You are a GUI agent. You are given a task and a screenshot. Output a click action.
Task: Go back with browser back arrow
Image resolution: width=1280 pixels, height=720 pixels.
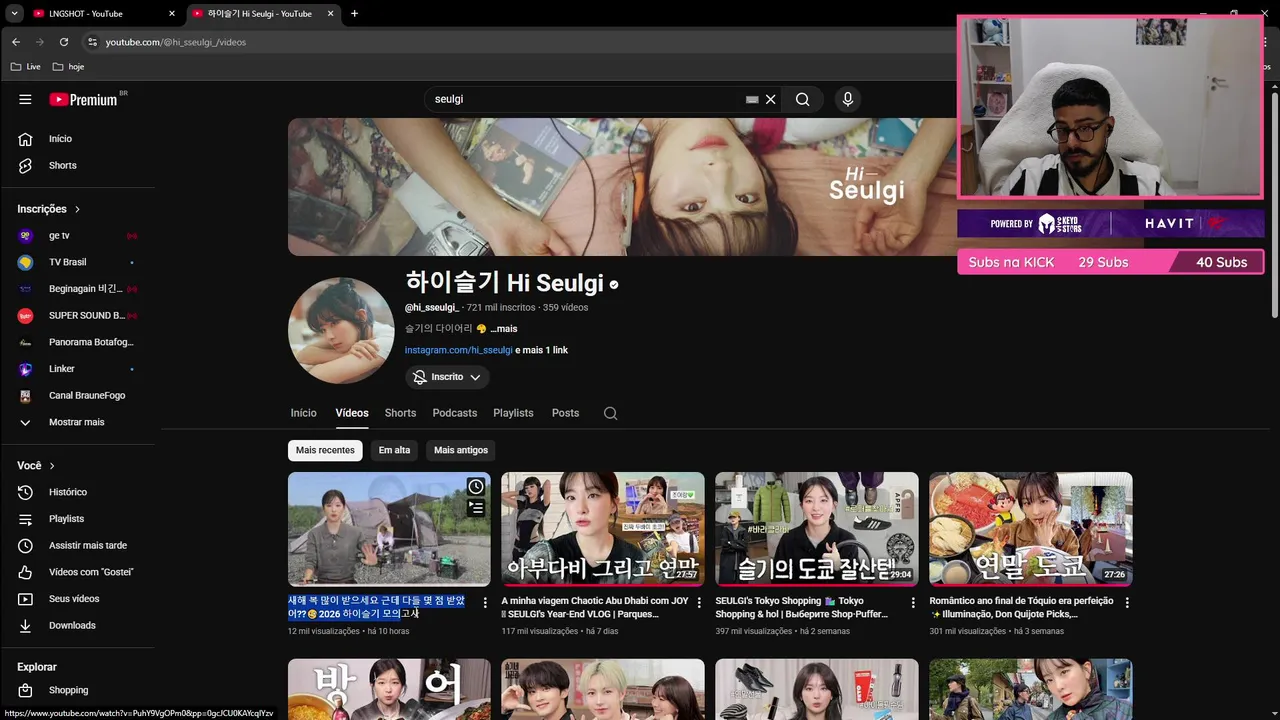pyautogui.click(x=15, y=42)
